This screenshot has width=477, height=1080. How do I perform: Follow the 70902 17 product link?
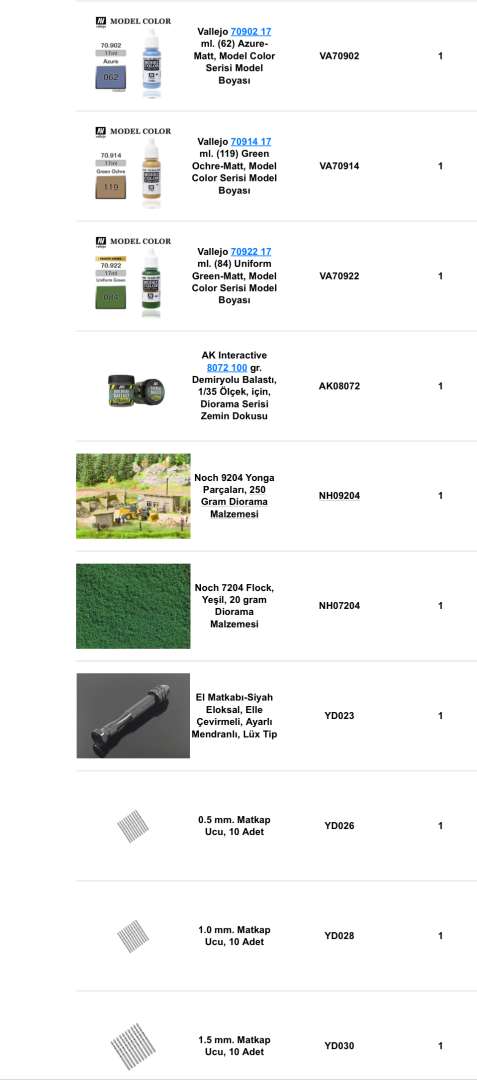[251, 32]
